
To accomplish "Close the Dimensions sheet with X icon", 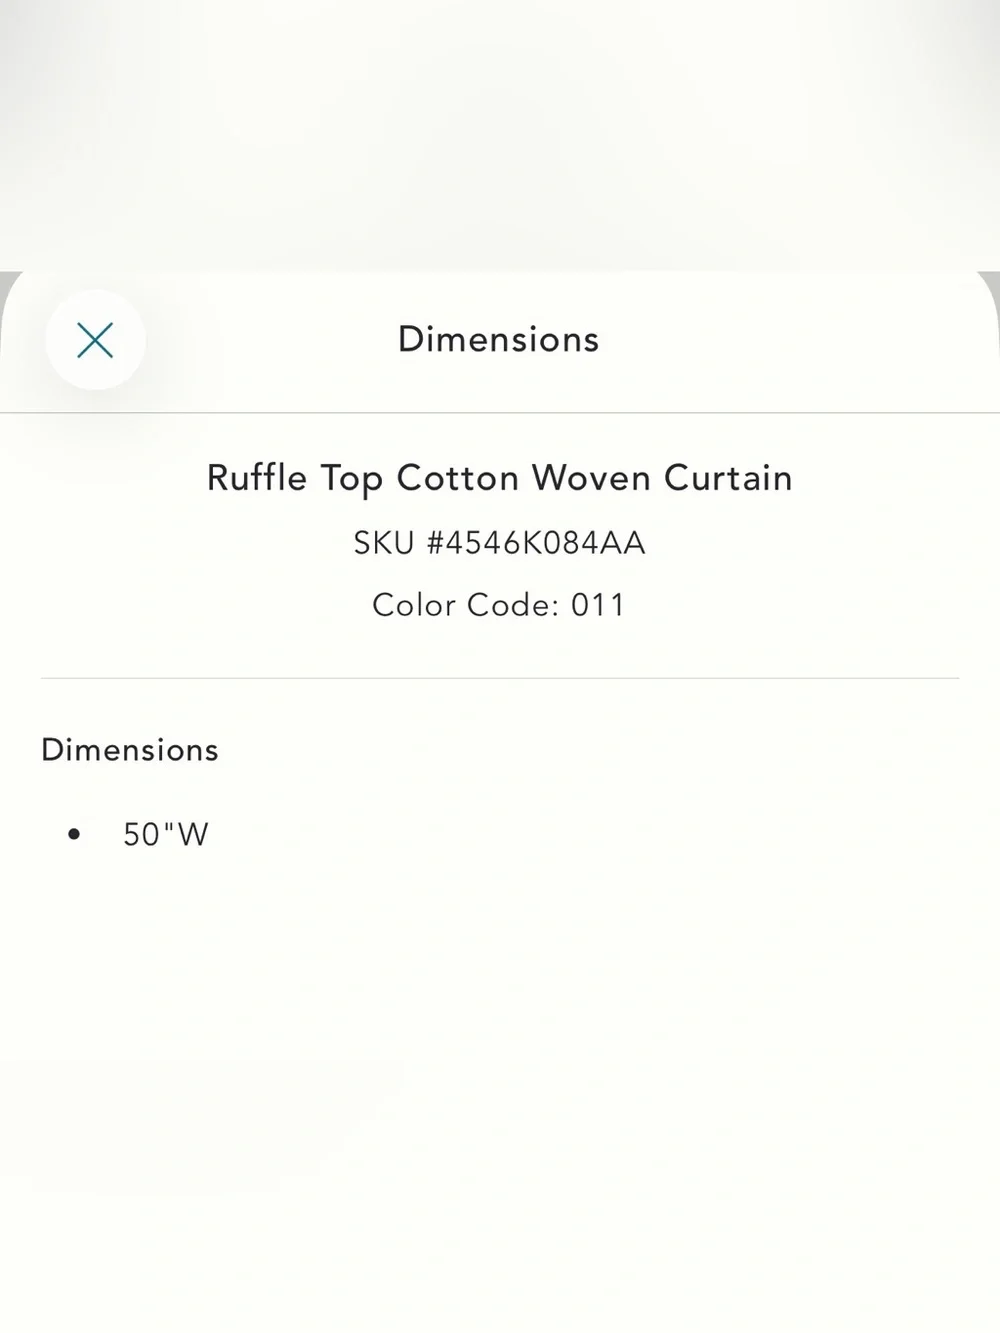I will tap(95, 340).
